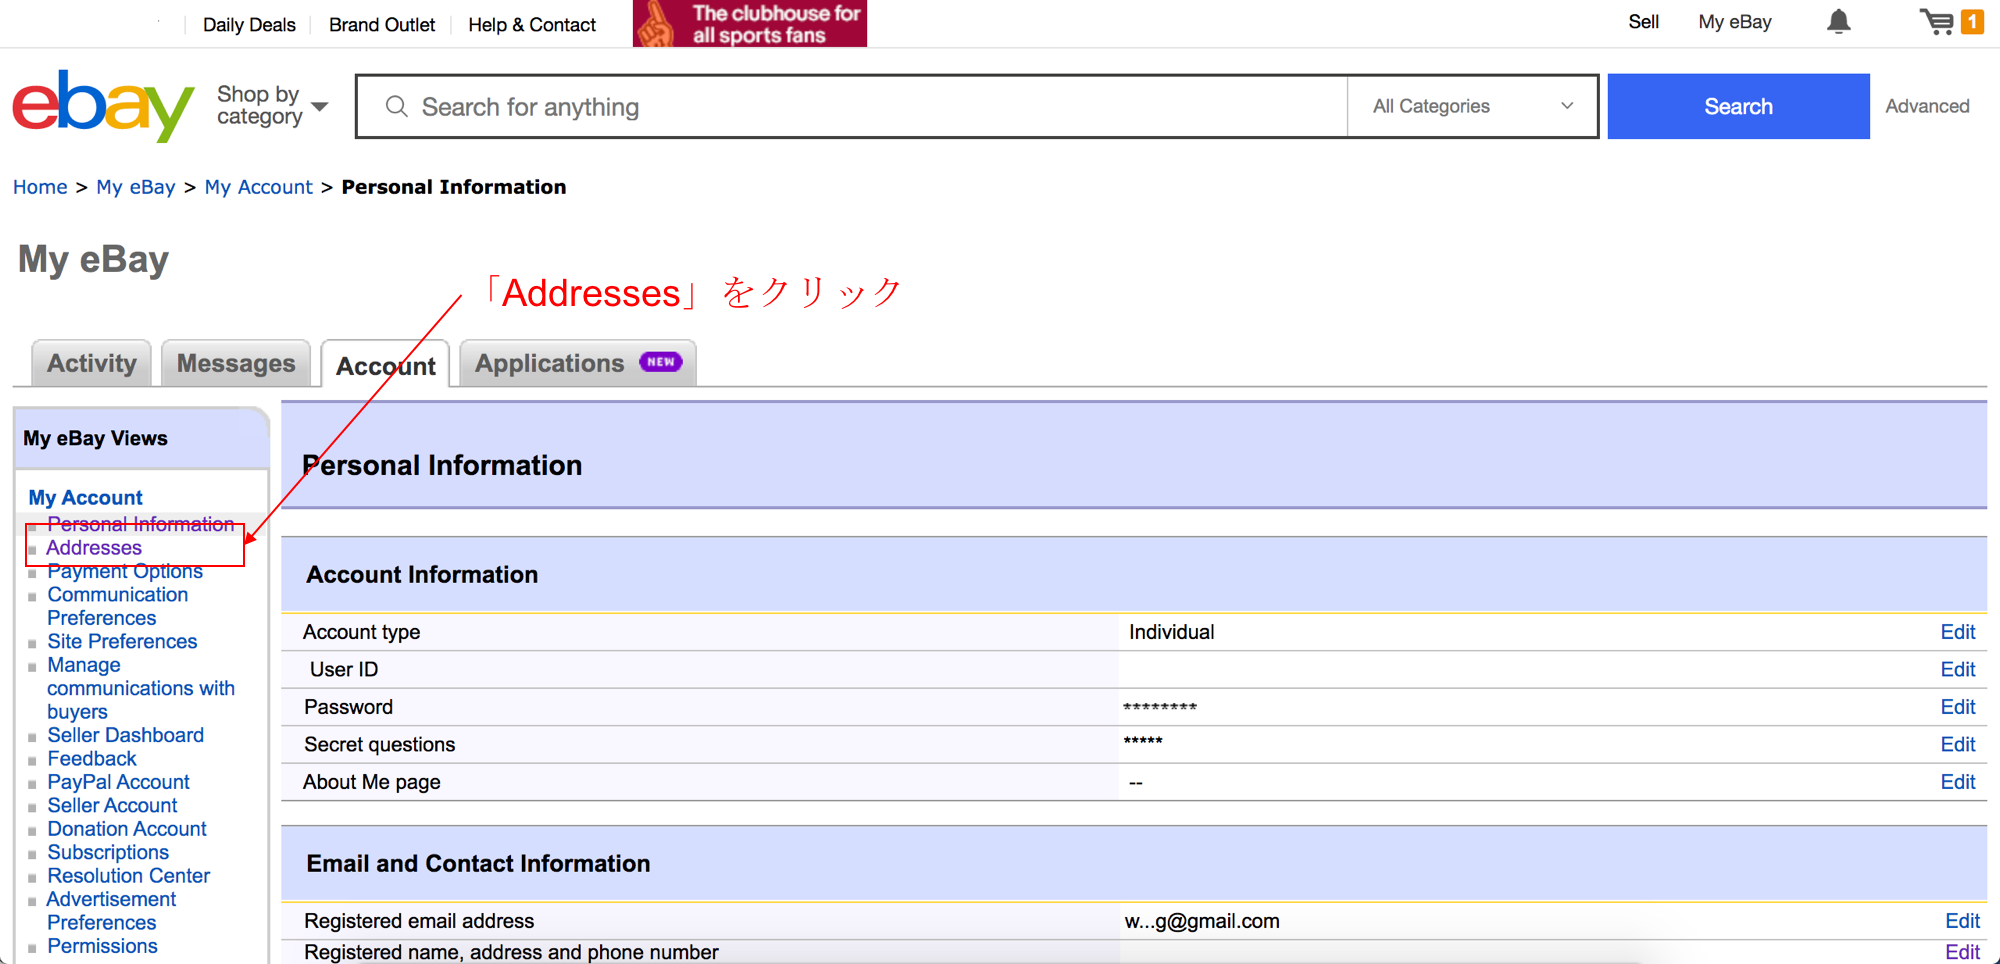Open Feedback in sidebar

pos(91,758)
